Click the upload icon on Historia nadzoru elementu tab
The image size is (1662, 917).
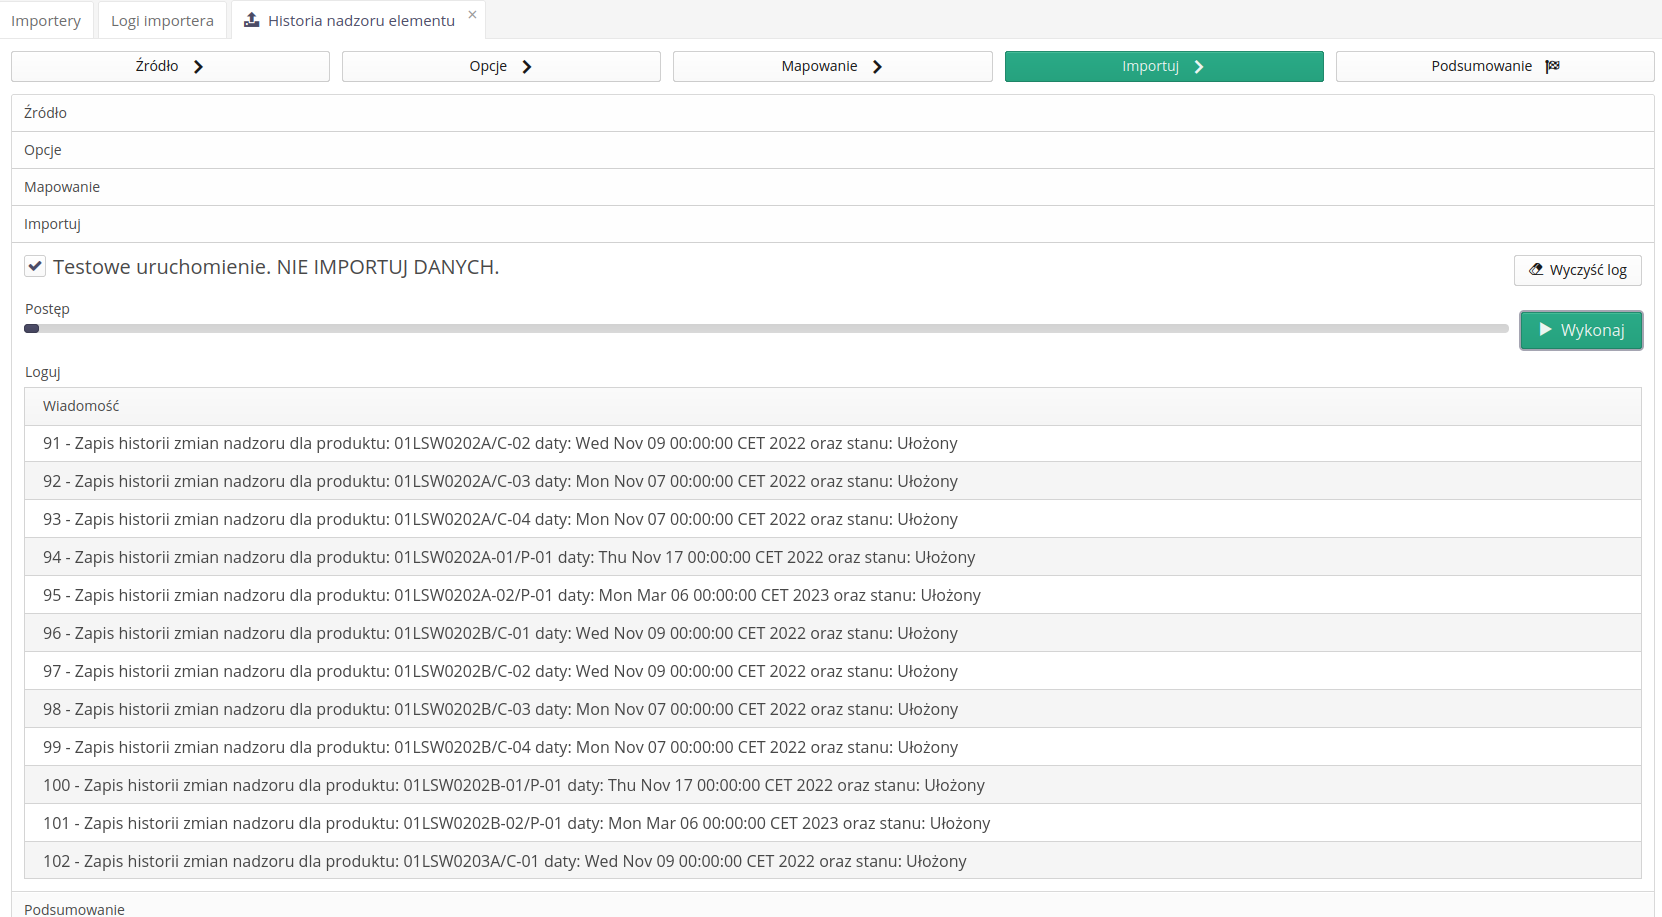pyautogui.click(x=251, y=19)
